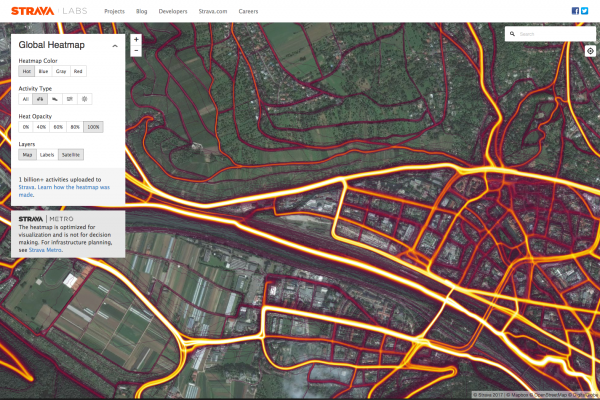
Task: Select the cycling (ride) activity icon
Action: (x=40, y=99)
